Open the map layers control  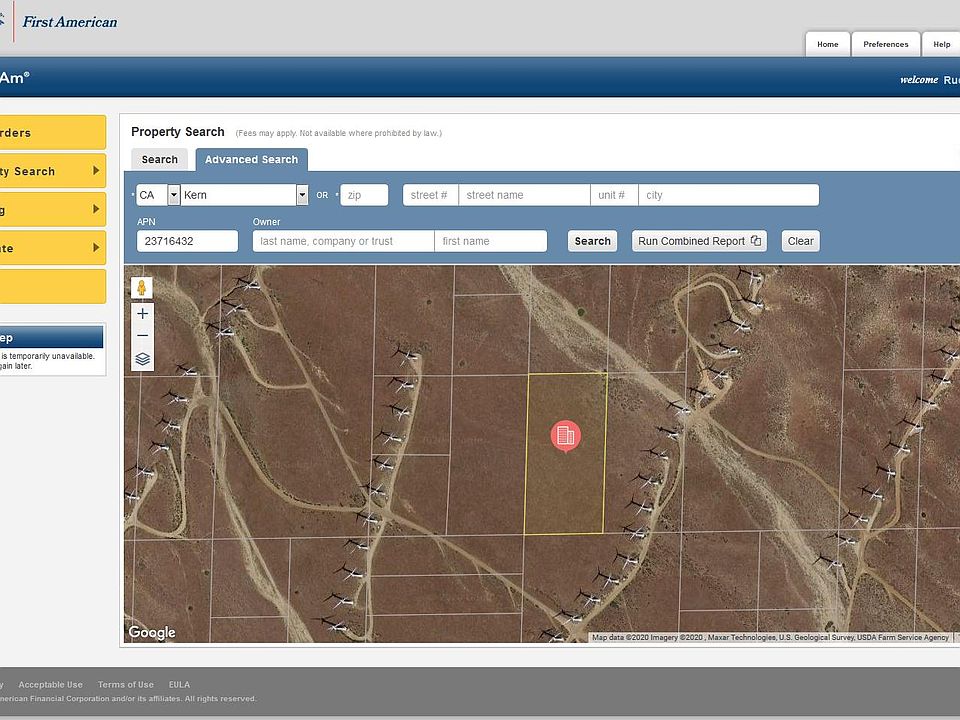[x=142, y=360]
